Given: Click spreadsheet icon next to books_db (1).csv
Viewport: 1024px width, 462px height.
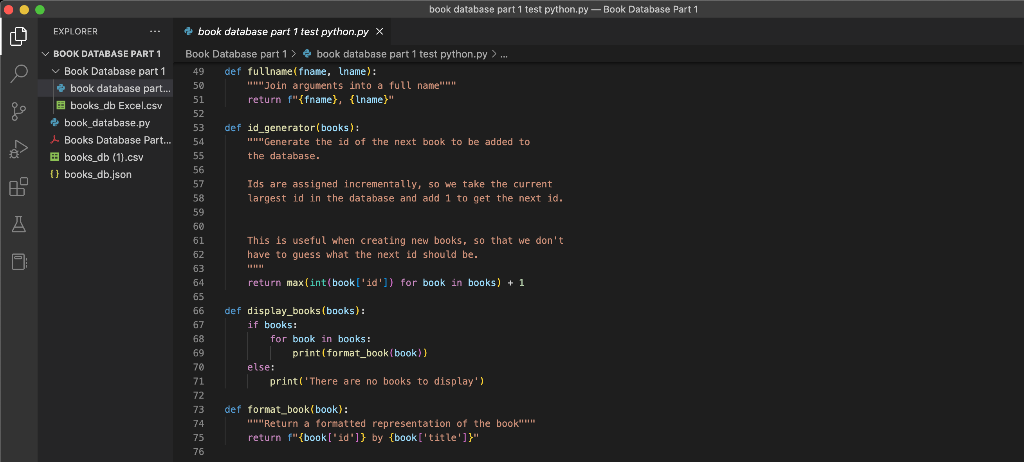Looking at the screenshot, I should [x=55, y=157].
